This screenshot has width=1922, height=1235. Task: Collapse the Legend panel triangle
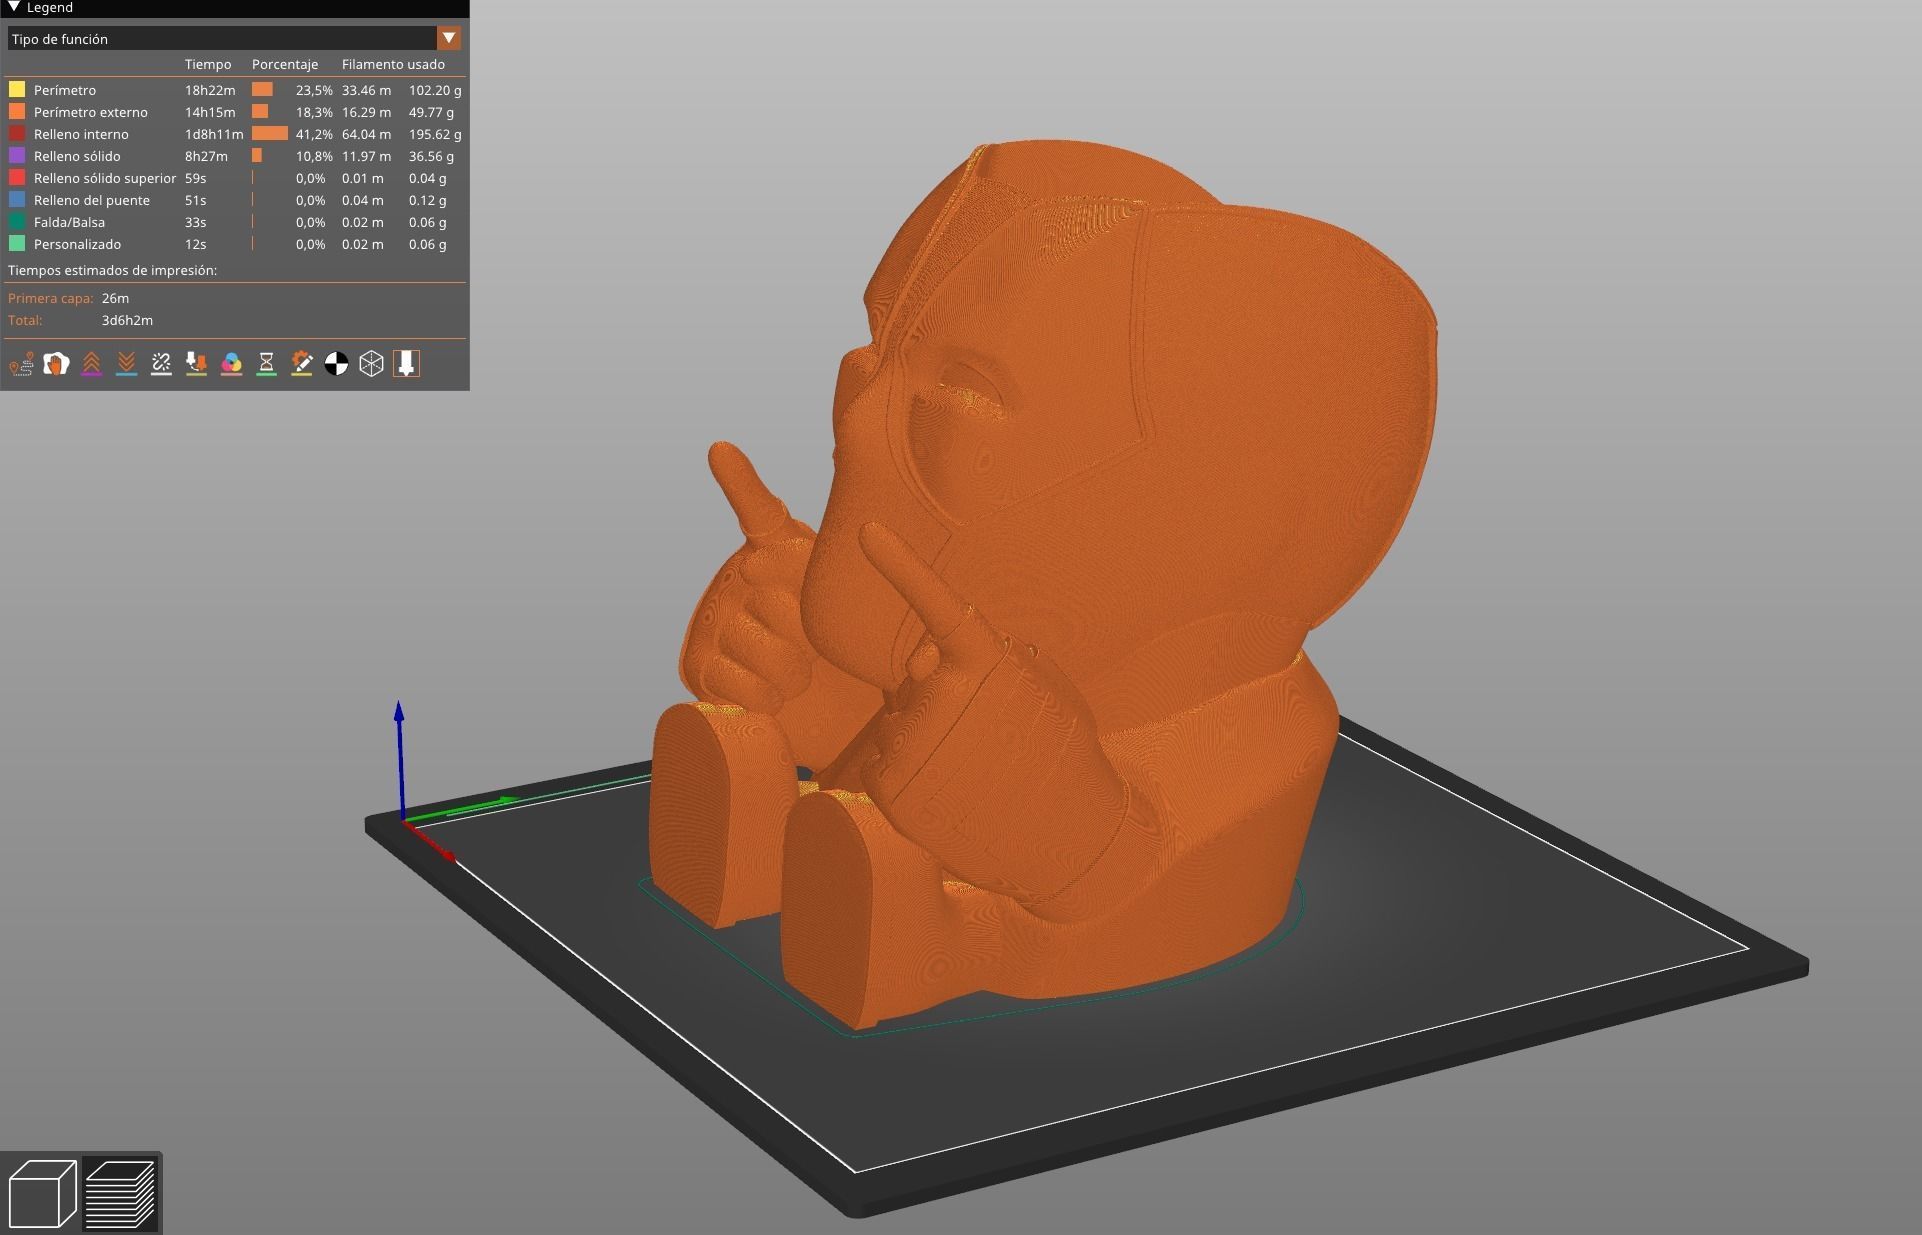click(x=14, y=7)
